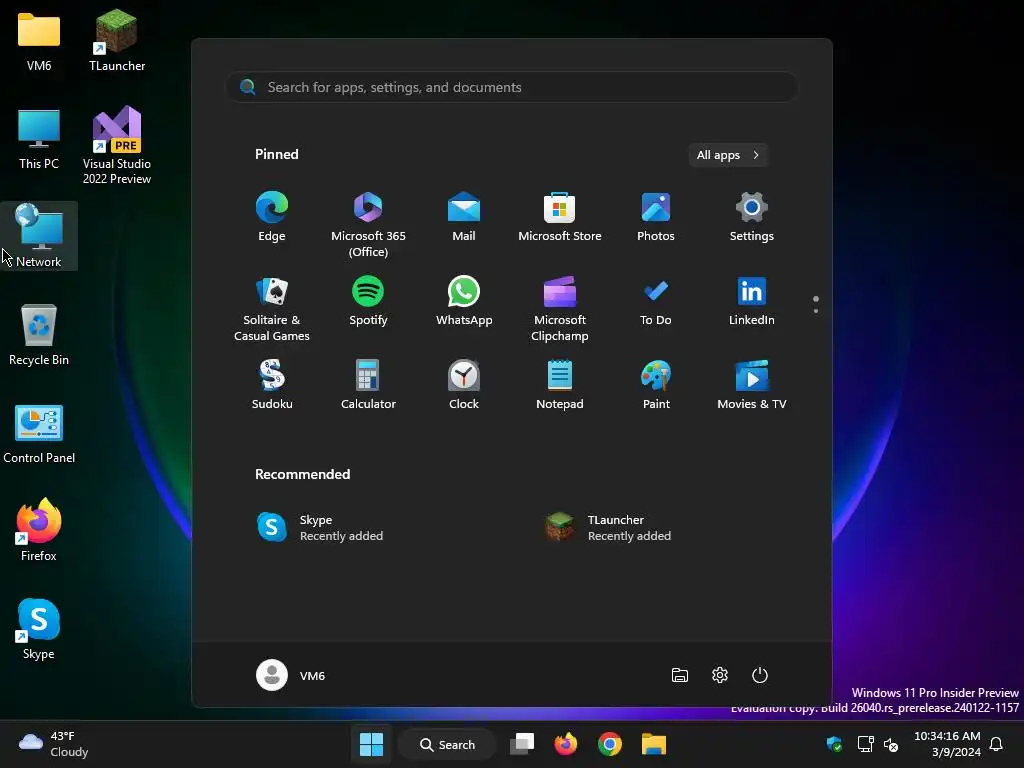1024x768 pixels.
Task: Focus the Start menu search field
Action: pyautogui.click(x=512, y=88)
